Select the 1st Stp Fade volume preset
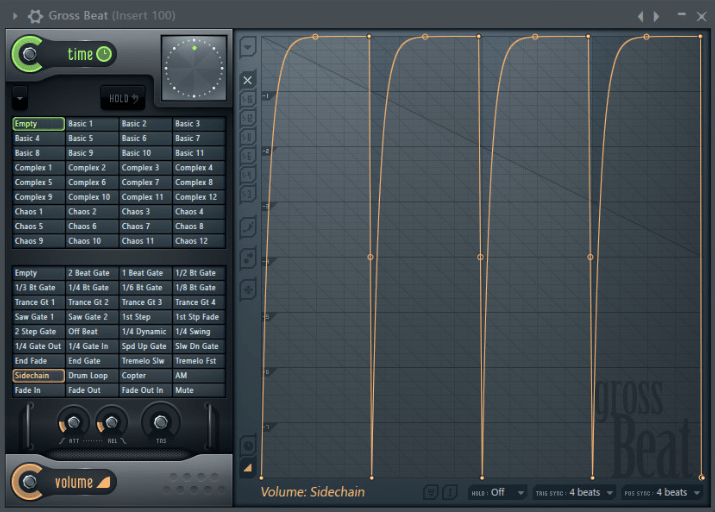Viewport: 715px width, 512px height. 199,317
